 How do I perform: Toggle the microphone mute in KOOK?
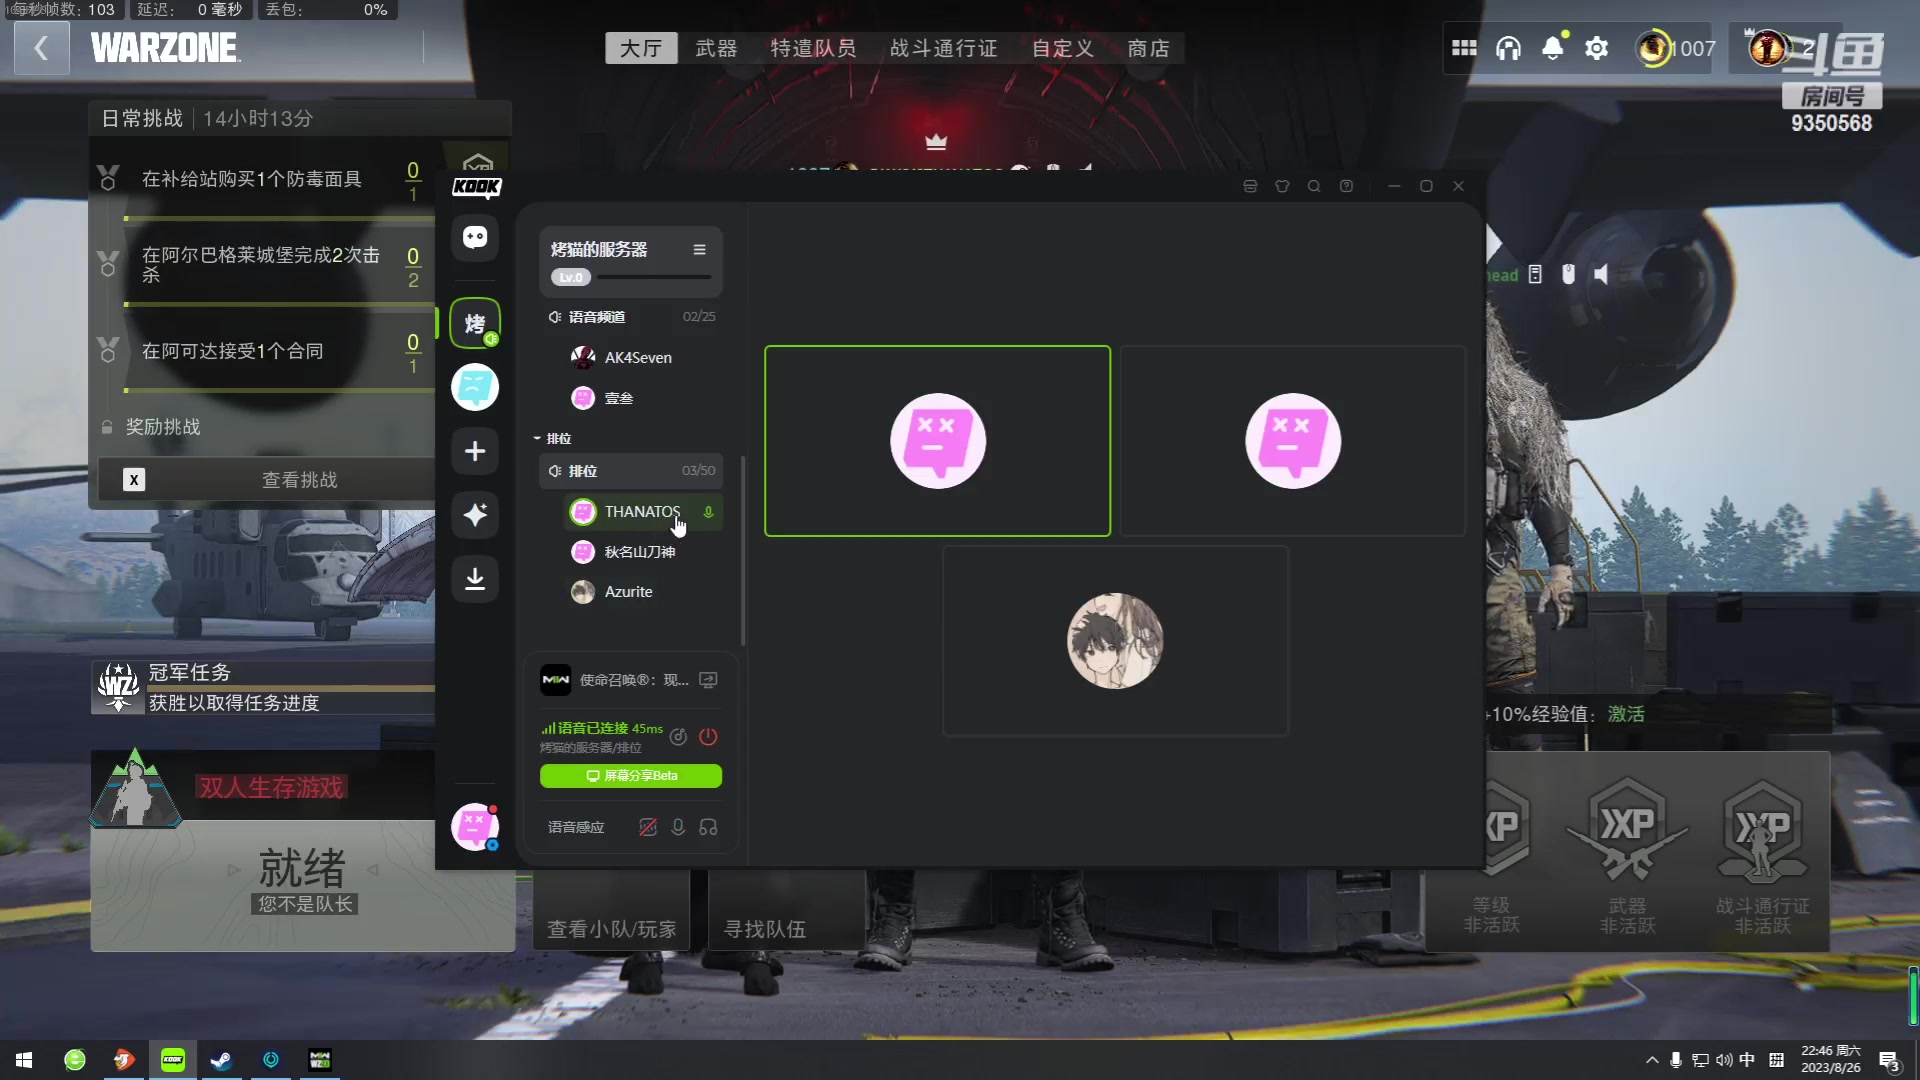[678, 827]
